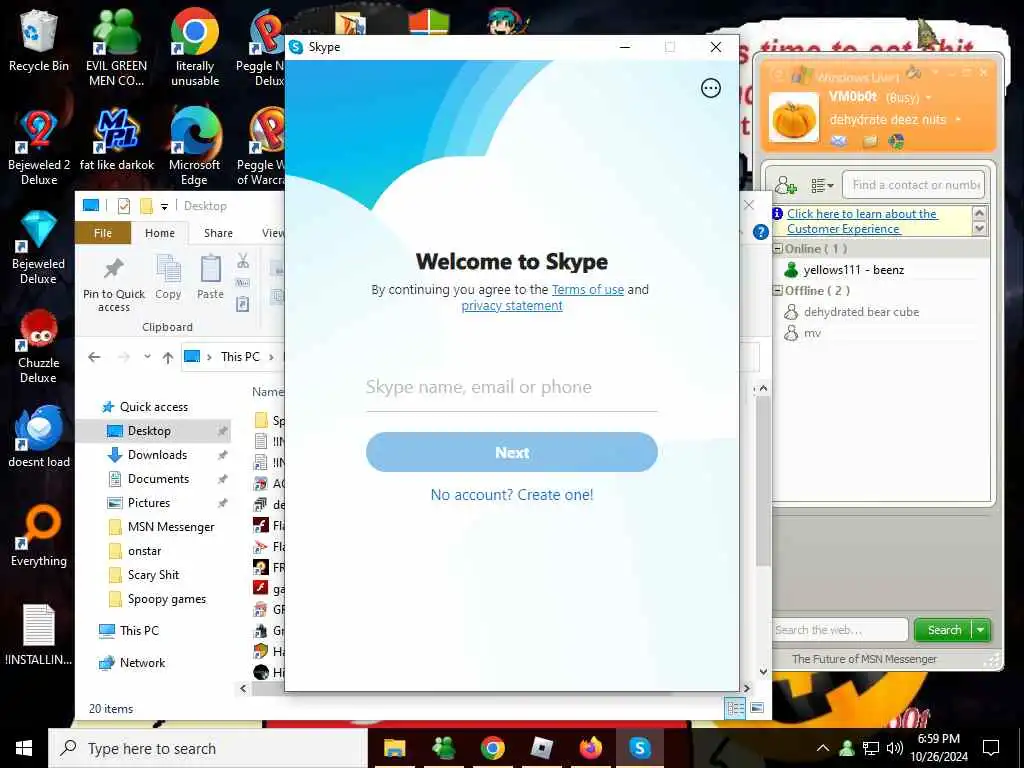Image resolution: width=1024 pixels, height=768 pixels.
Task: Switch Explorer to details view icon
Action: coord(735,708)
